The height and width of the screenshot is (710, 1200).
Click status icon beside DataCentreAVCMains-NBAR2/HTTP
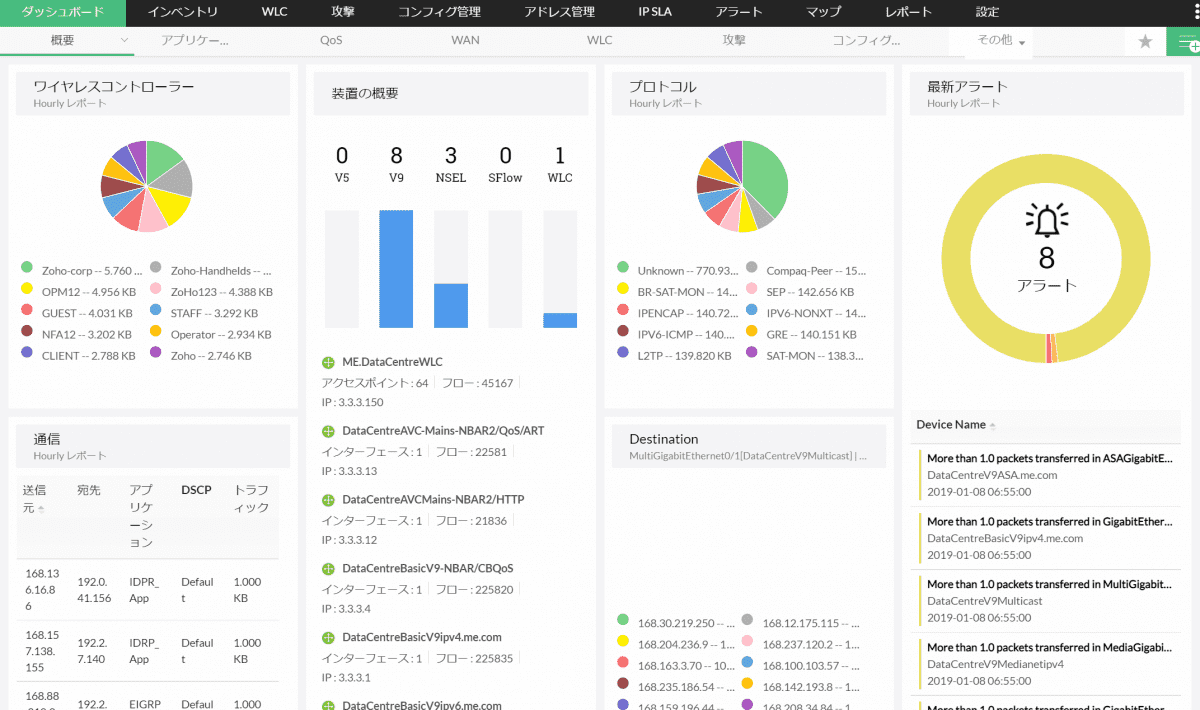pos(328,500)
